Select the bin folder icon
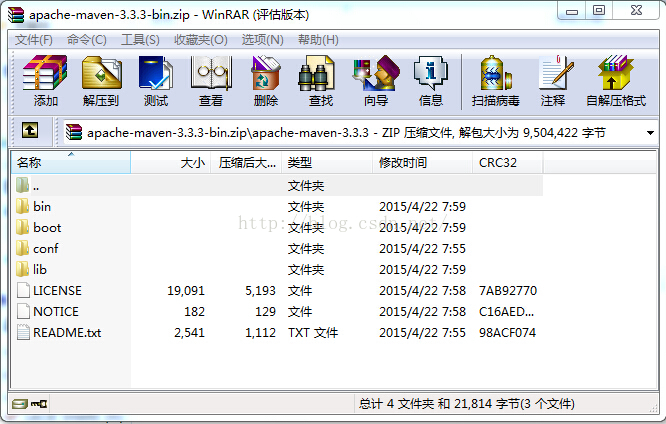666x424 pixels. pos(22,206)
